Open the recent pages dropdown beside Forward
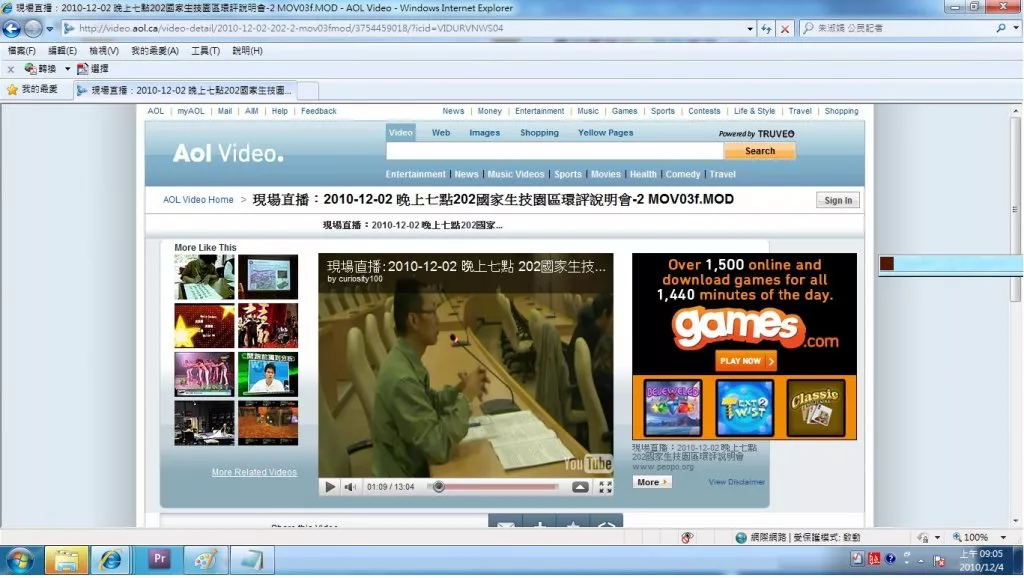 (x=50, y=29)
